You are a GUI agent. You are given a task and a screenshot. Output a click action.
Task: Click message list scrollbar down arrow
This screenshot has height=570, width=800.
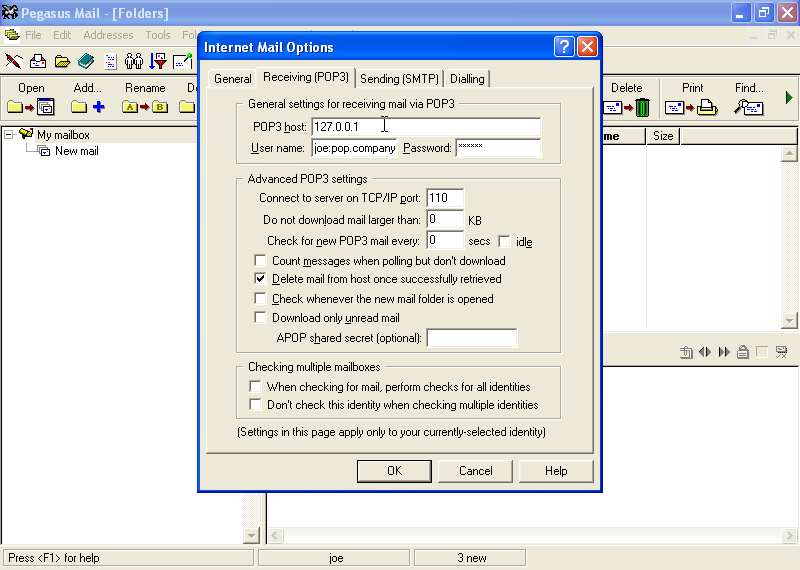(x=789, y=321)
